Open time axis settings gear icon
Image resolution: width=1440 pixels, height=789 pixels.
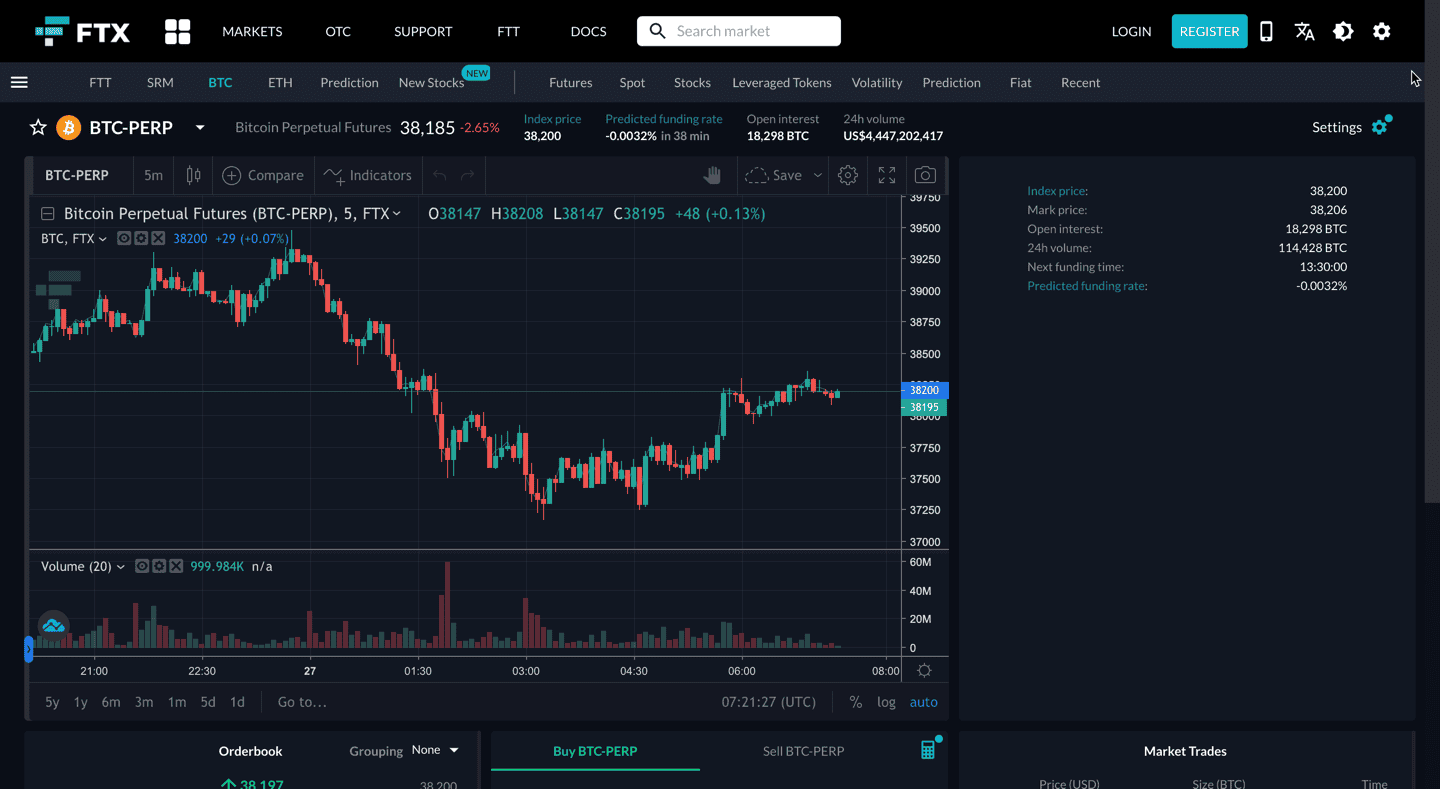point(925,671)
